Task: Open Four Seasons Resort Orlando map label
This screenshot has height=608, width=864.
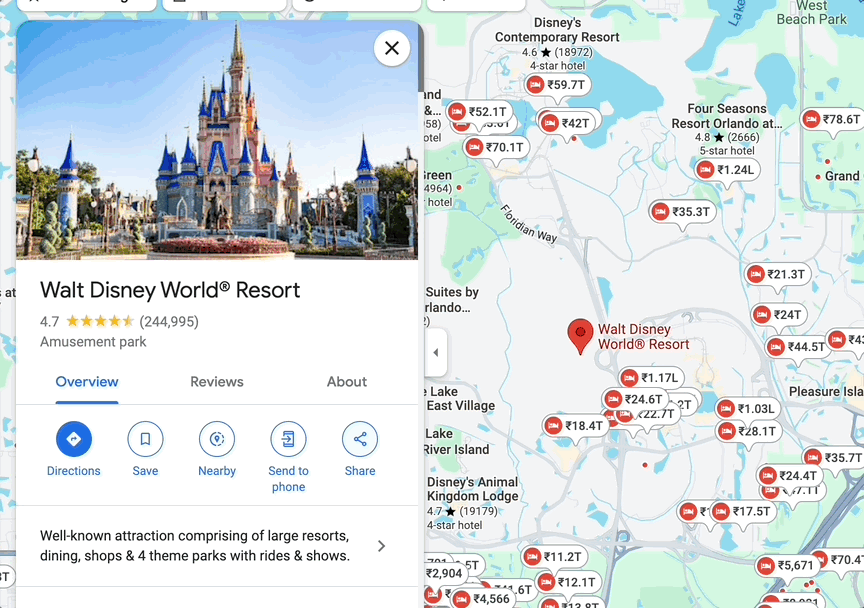Action: pyautogui.click(x=727, y=116)
